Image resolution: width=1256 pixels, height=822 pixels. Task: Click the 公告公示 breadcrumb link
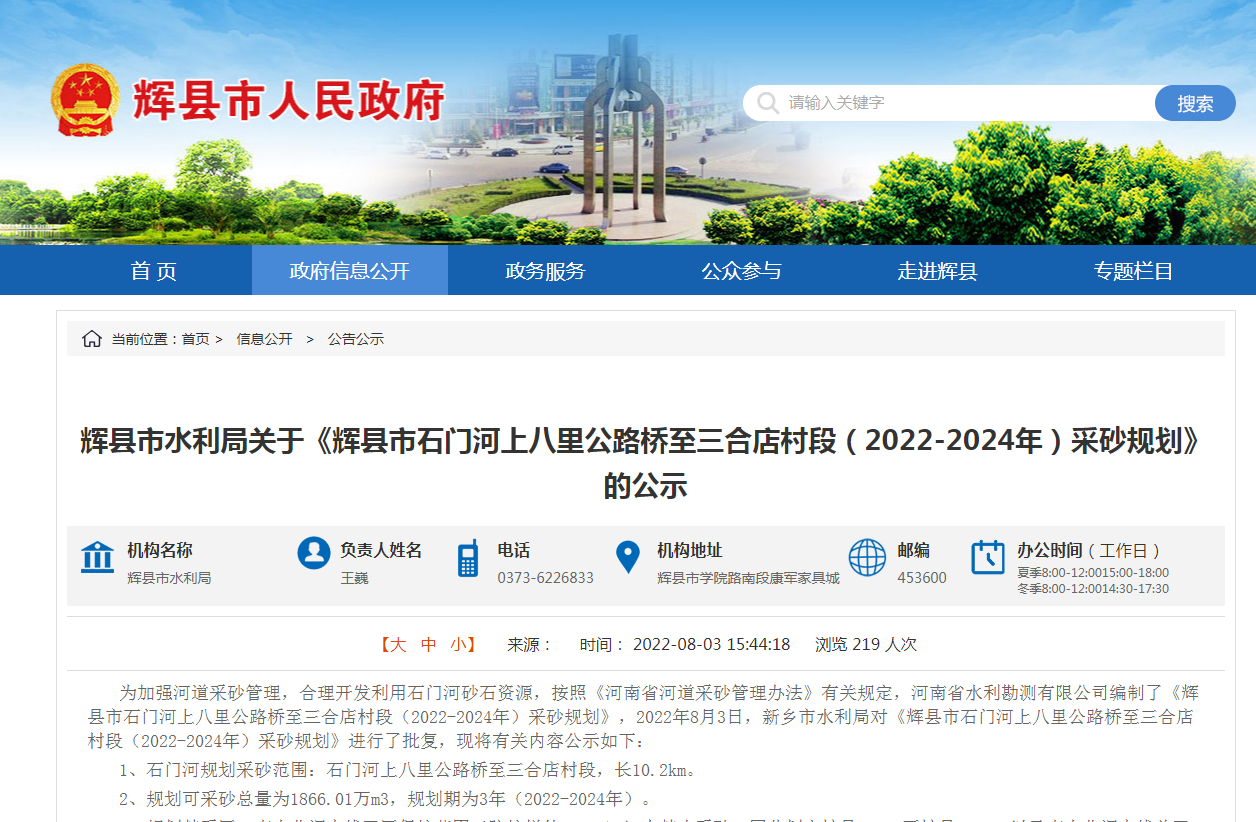(356, 339)
